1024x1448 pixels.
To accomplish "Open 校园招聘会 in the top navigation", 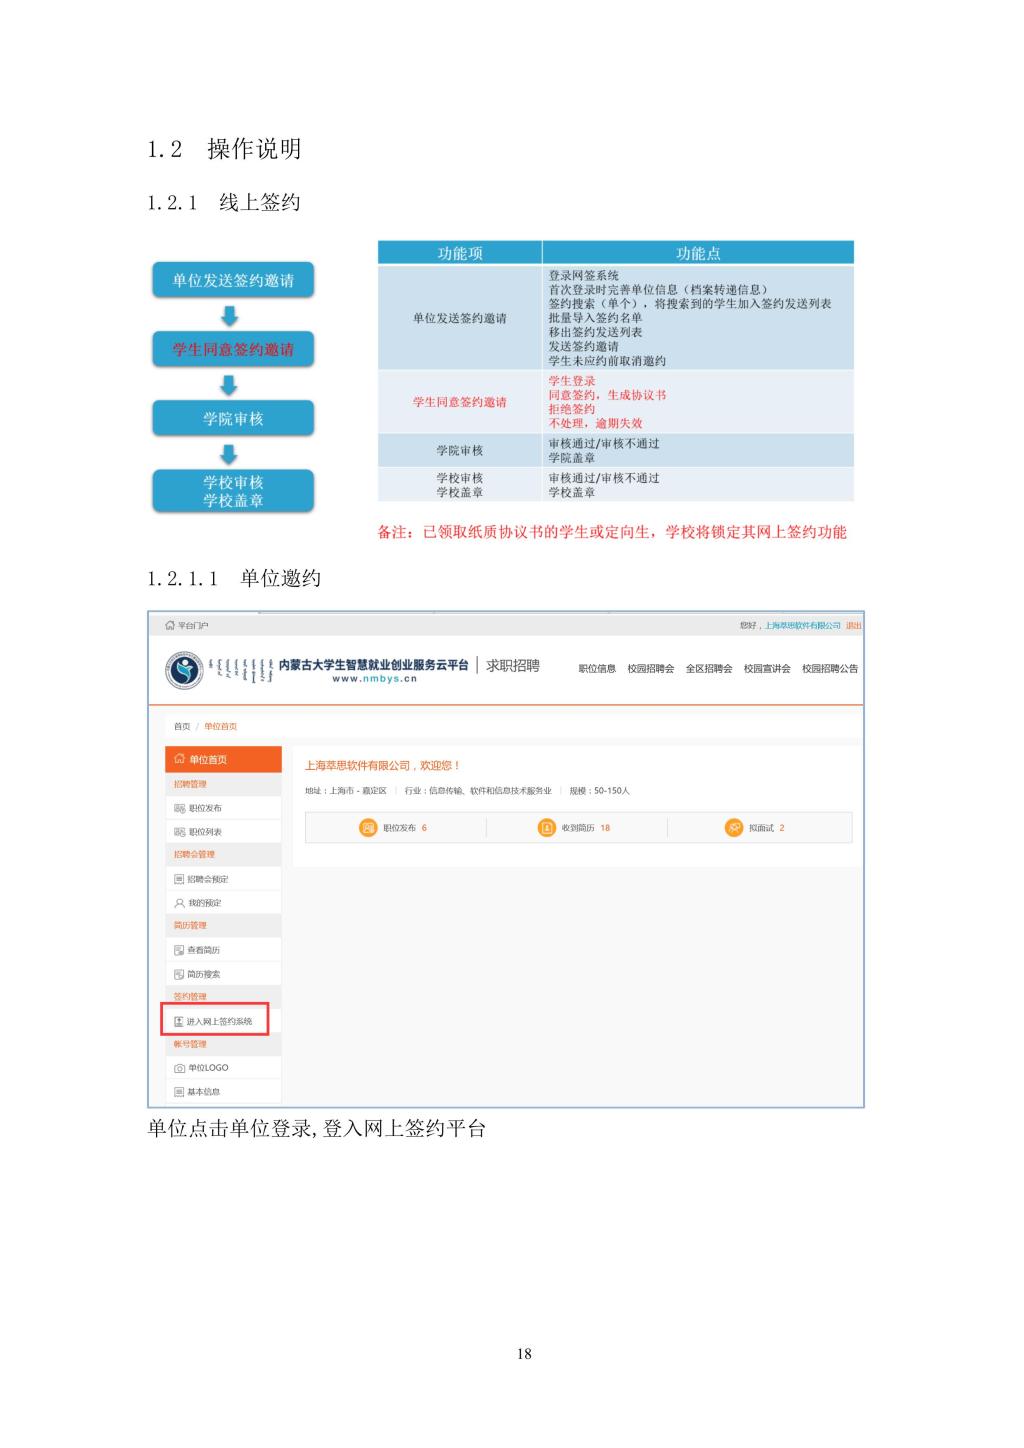I will tap(651, 669).
